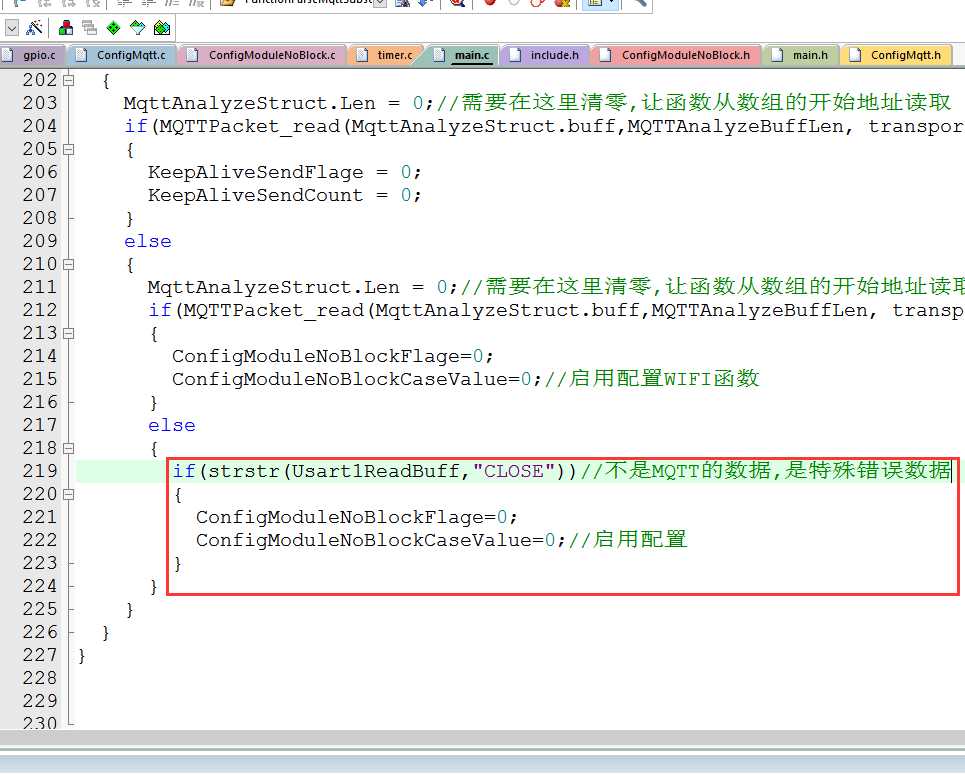
Task: Click the '//启用配置' comment on line 222
Action: (628, 540)
